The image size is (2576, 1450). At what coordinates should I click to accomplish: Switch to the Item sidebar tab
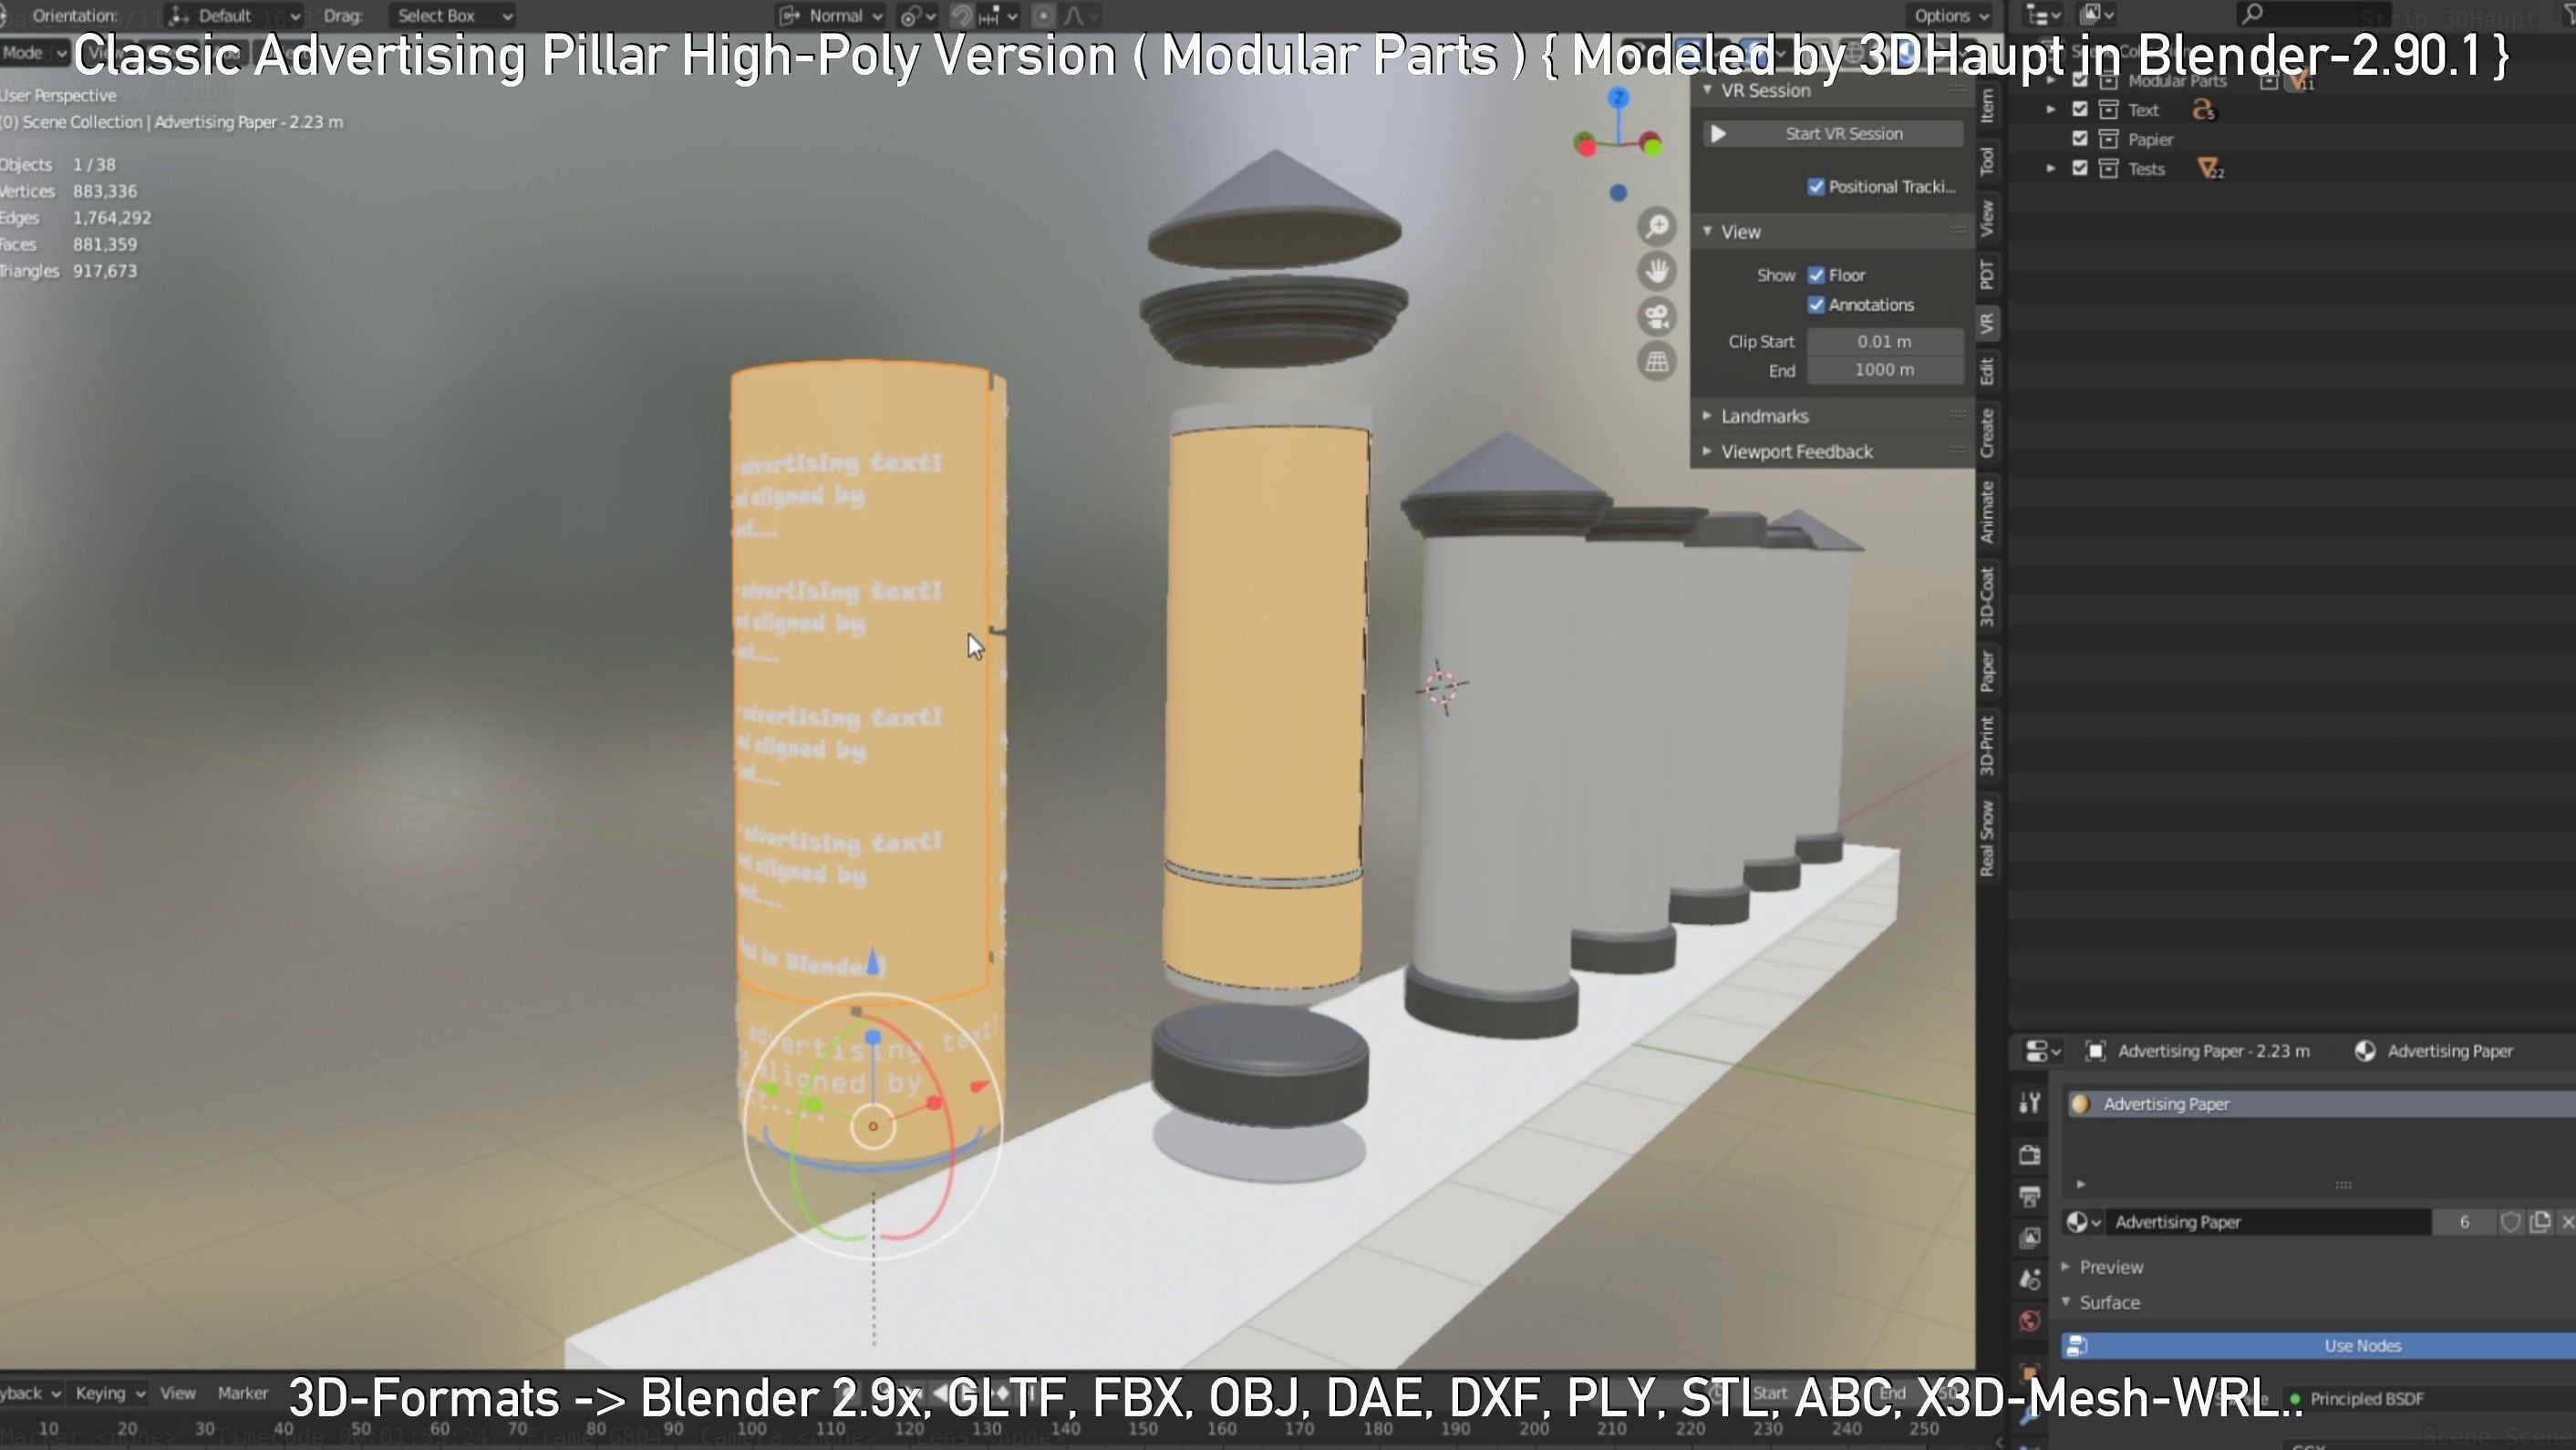[1988, 105]
